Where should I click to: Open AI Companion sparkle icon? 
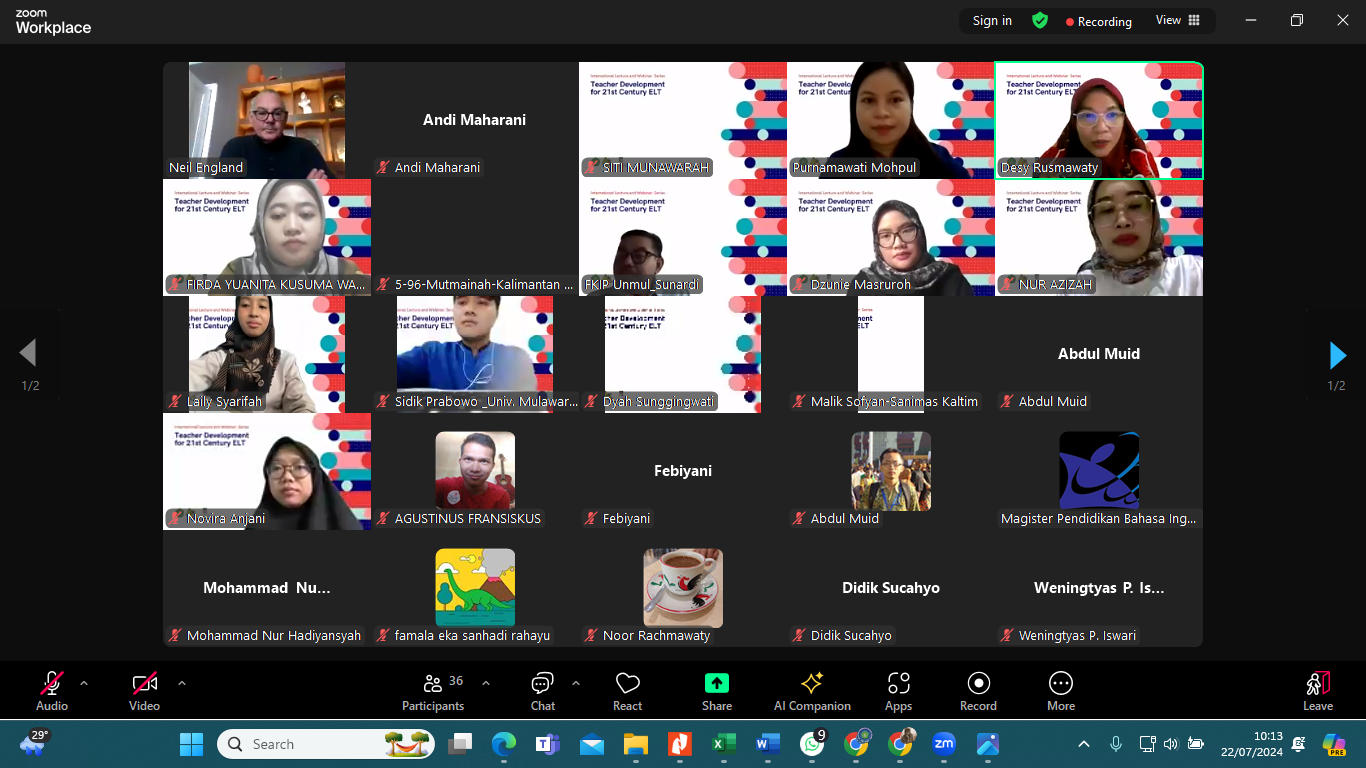coord(812,684)
